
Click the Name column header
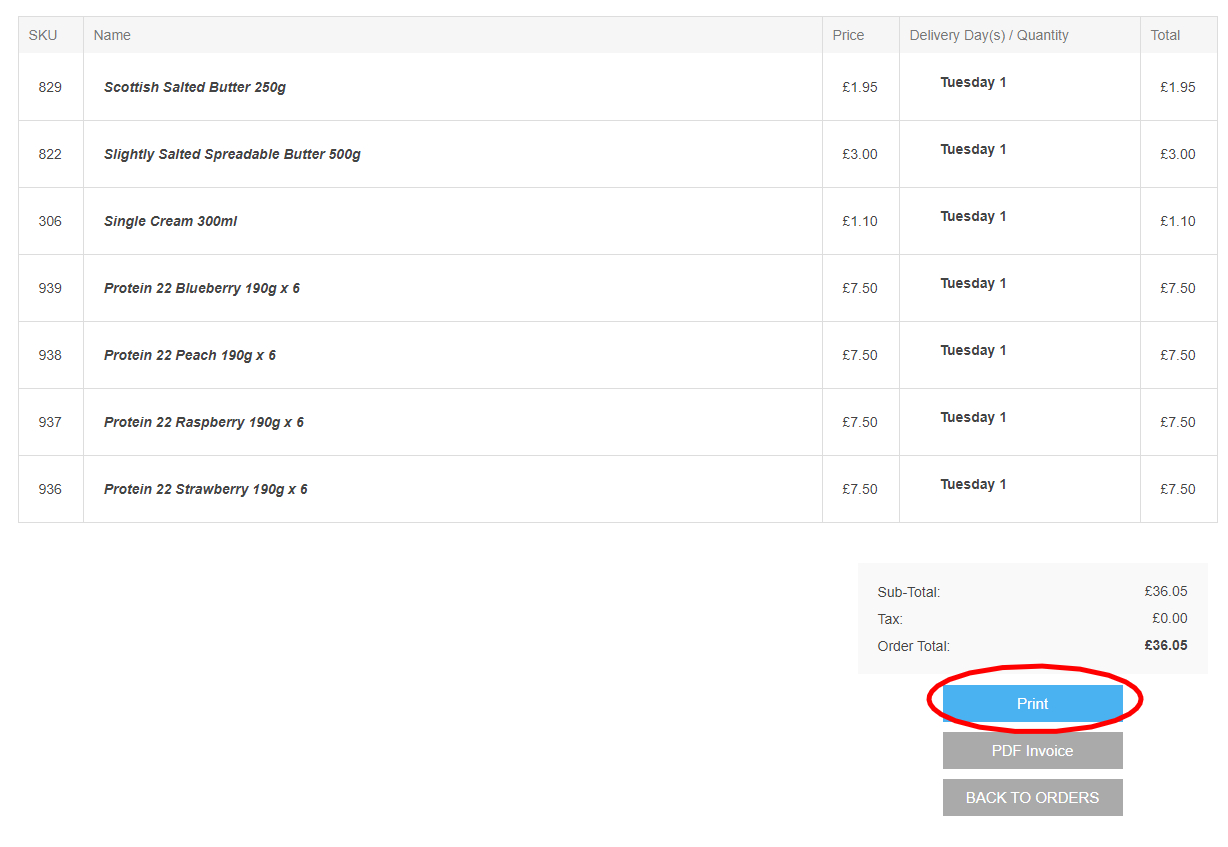[112, 35]
